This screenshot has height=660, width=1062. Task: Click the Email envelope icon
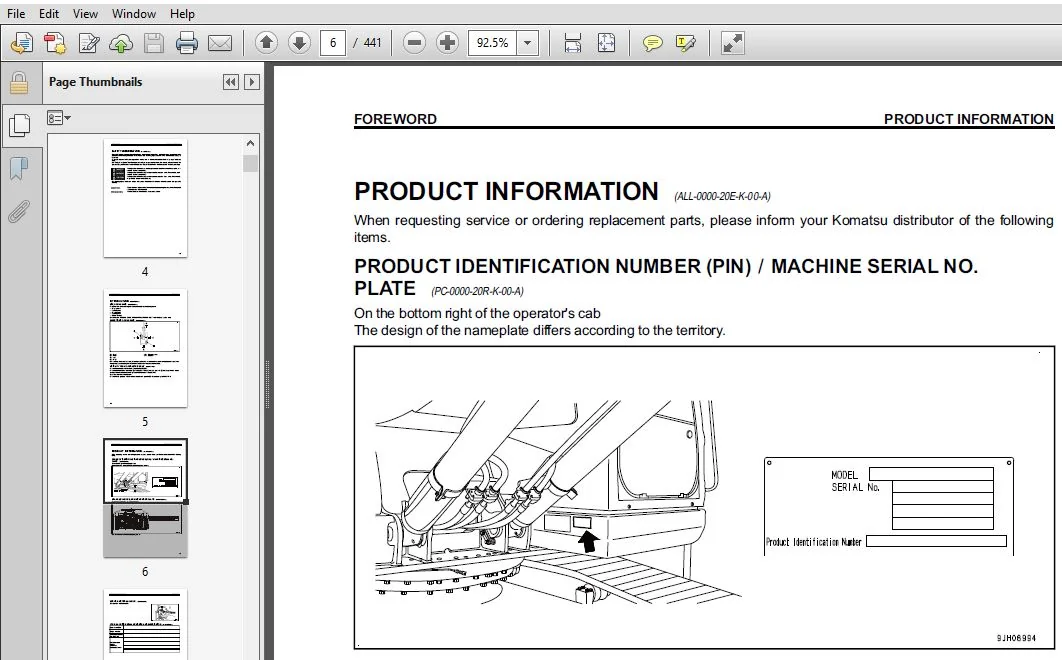pos(219,43)
